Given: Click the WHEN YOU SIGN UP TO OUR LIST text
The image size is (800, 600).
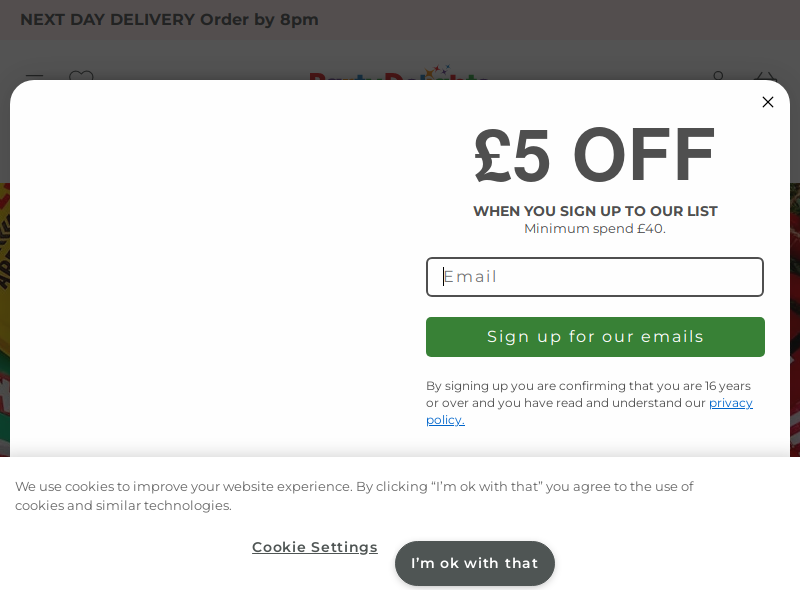Looking at the screenshot, I should (595, 211).
